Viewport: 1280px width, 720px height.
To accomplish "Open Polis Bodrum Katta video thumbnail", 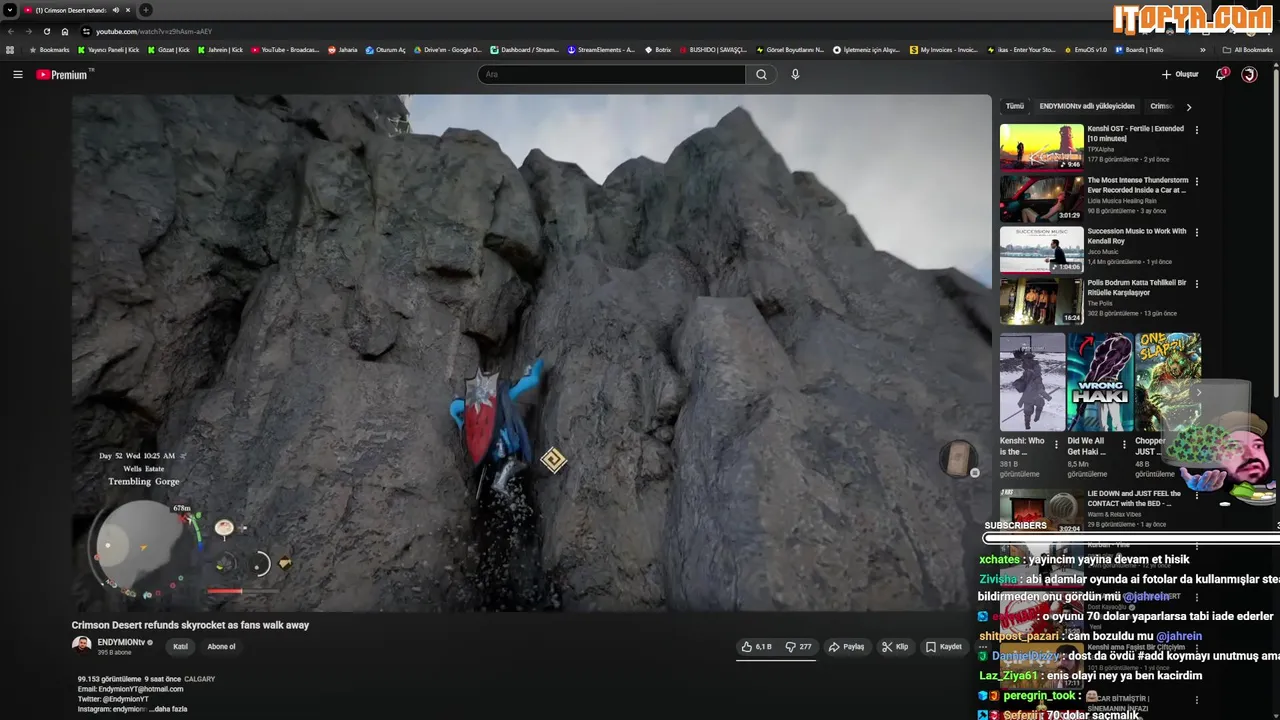I will tap(1041, 302).
